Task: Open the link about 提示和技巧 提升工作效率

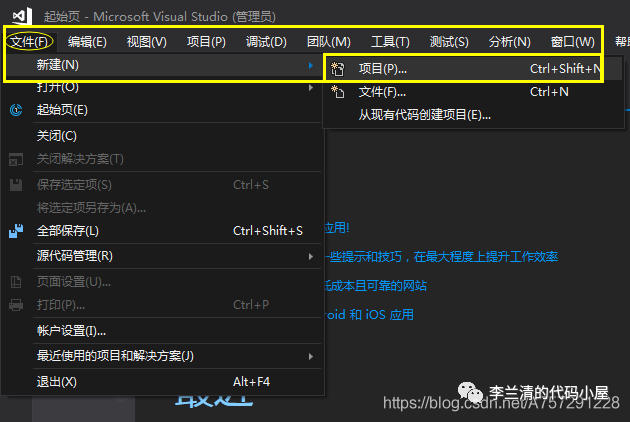Action: pos(442,256)
